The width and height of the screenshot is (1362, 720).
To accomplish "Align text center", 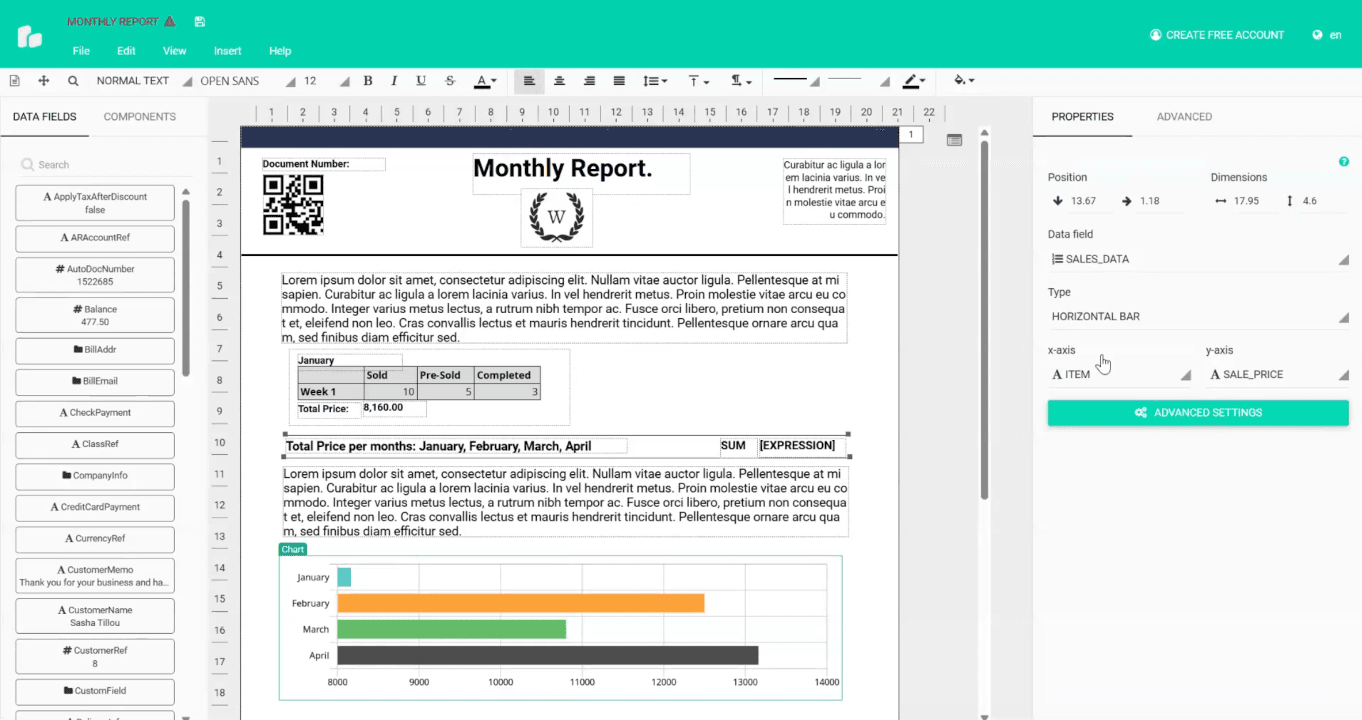I will 559,81.
